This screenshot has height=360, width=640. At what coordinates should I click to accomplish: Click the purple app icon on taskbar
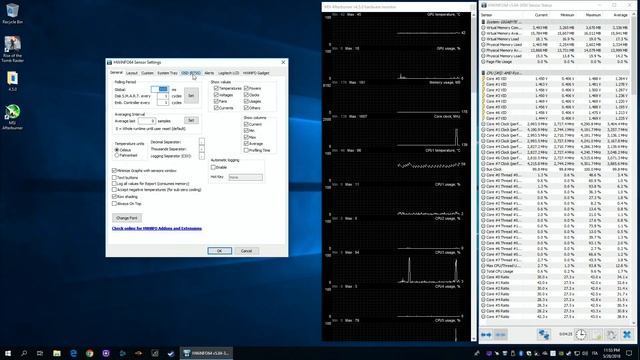tap(106, 353)
